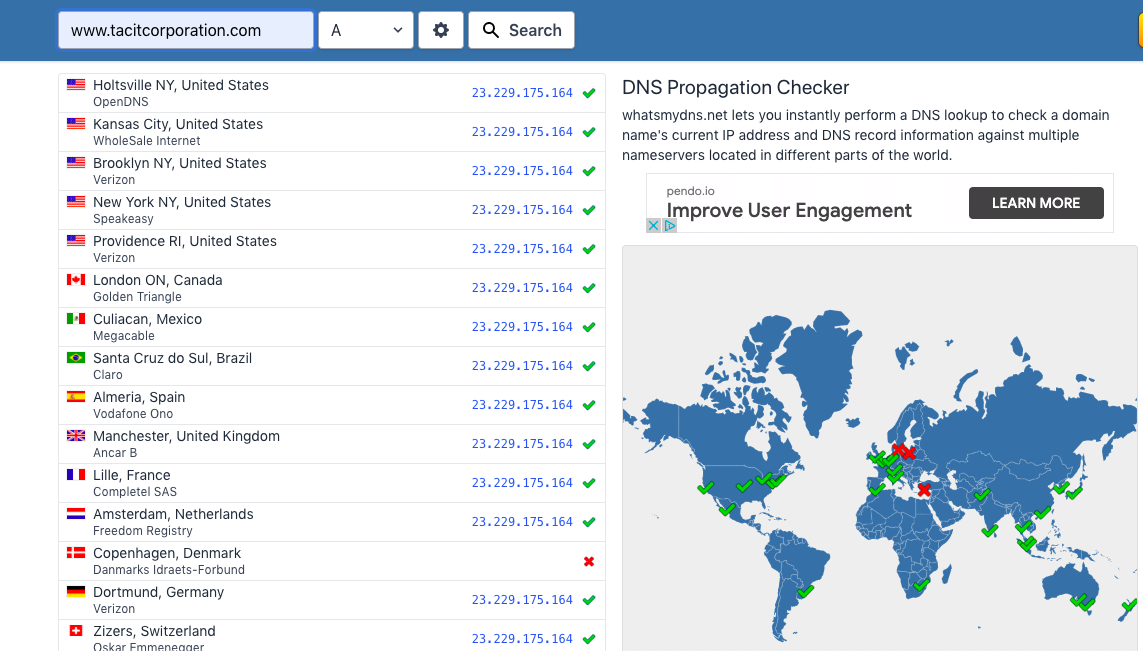Click the red X for Copenhagen, Denmark
The width and height of the screenshot is (1143, 651).
pos(589,562)
